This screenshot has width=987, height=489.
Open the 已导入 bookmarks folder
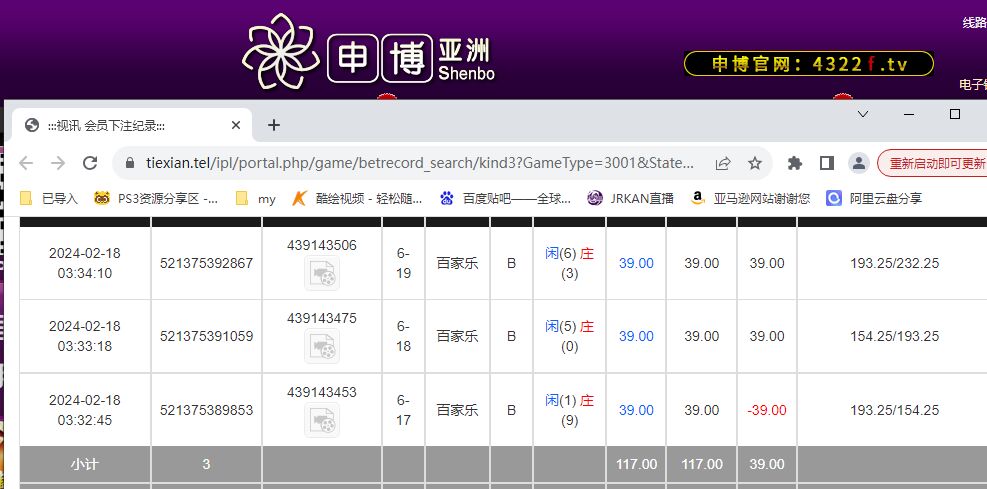[x=50, y=198]
